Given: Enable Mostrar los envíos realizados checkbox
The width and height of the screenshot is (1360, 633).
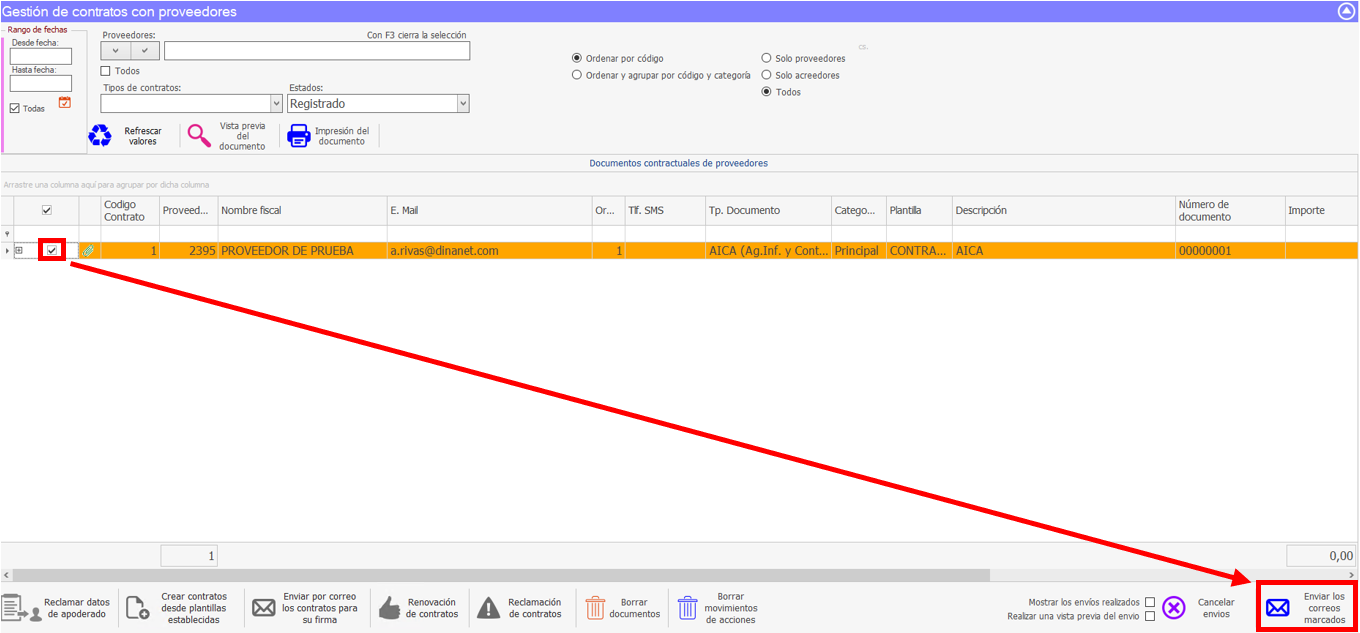Looking at the screenshot, I should (1149, 602).
